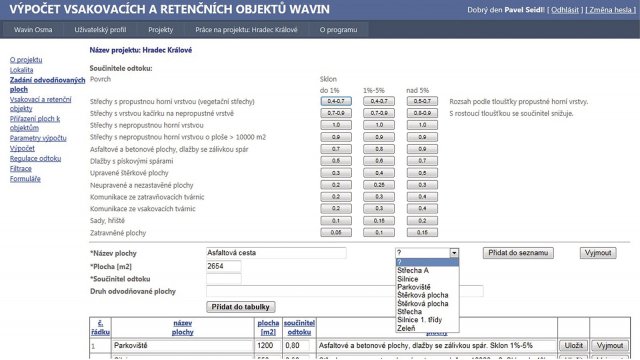
Task: Edit the 'Asfaltové a betonové plochy' description cell
Action: pos(436,345)
